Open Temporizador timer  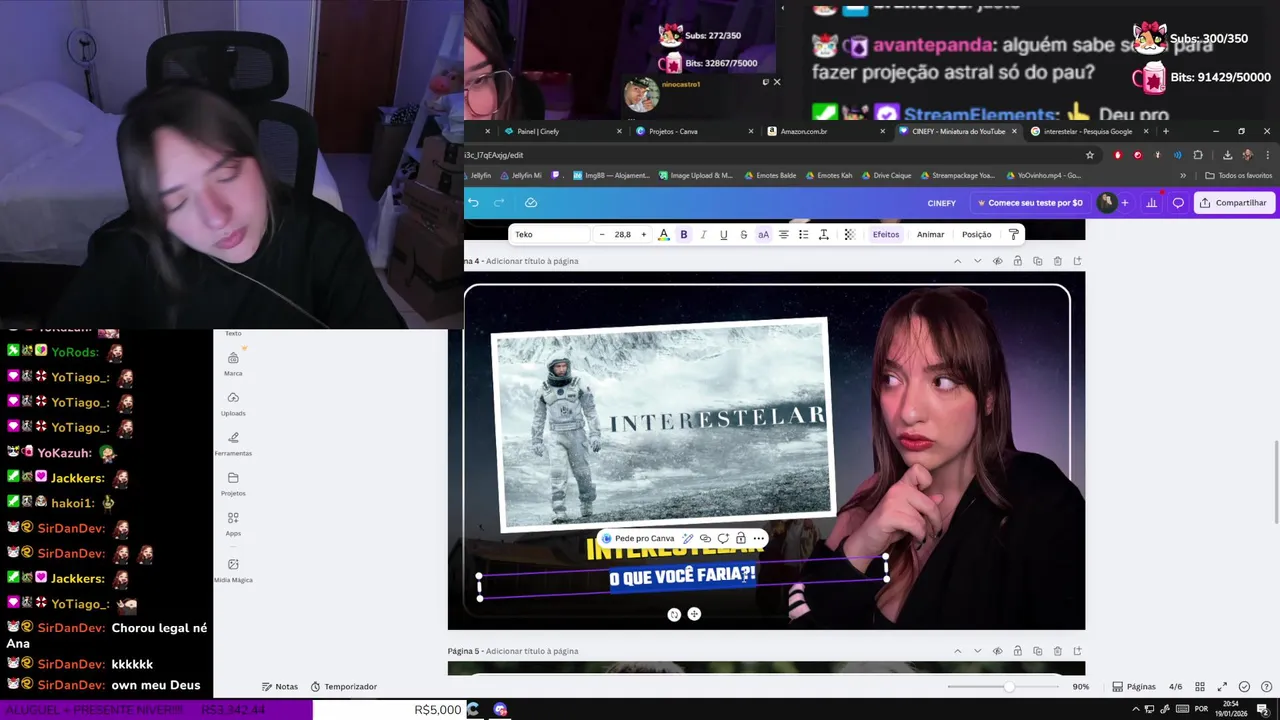pyautogui.click(x=343, y=687)
